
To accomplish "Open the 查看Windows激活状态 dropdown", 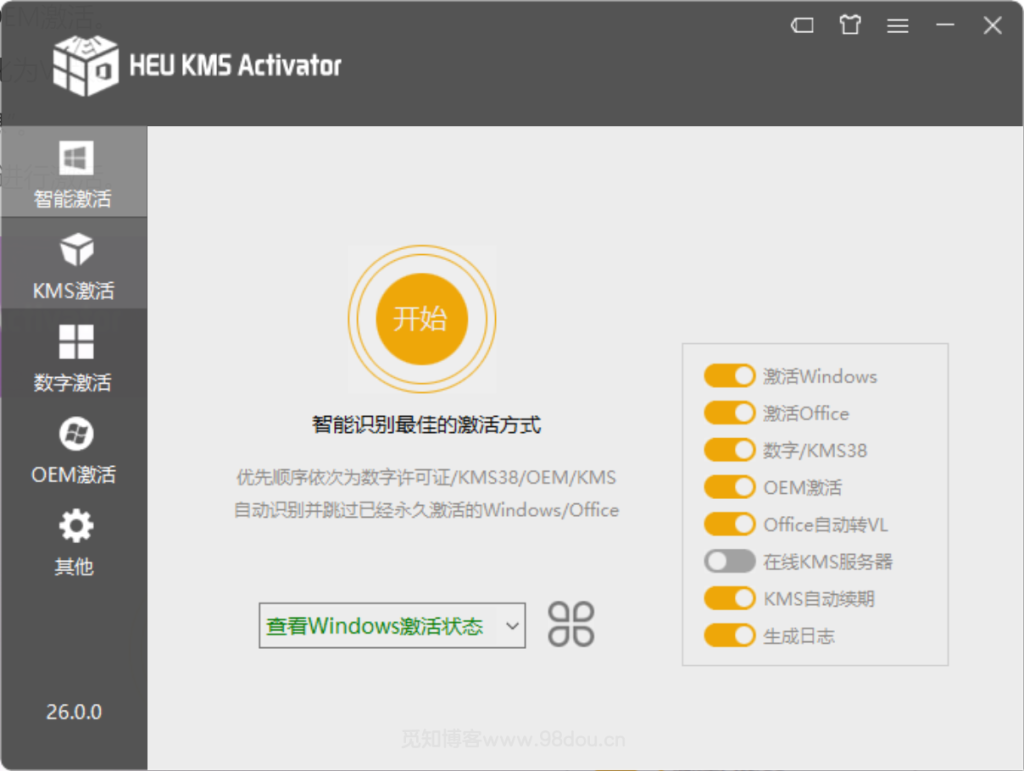I will [390, 624].
